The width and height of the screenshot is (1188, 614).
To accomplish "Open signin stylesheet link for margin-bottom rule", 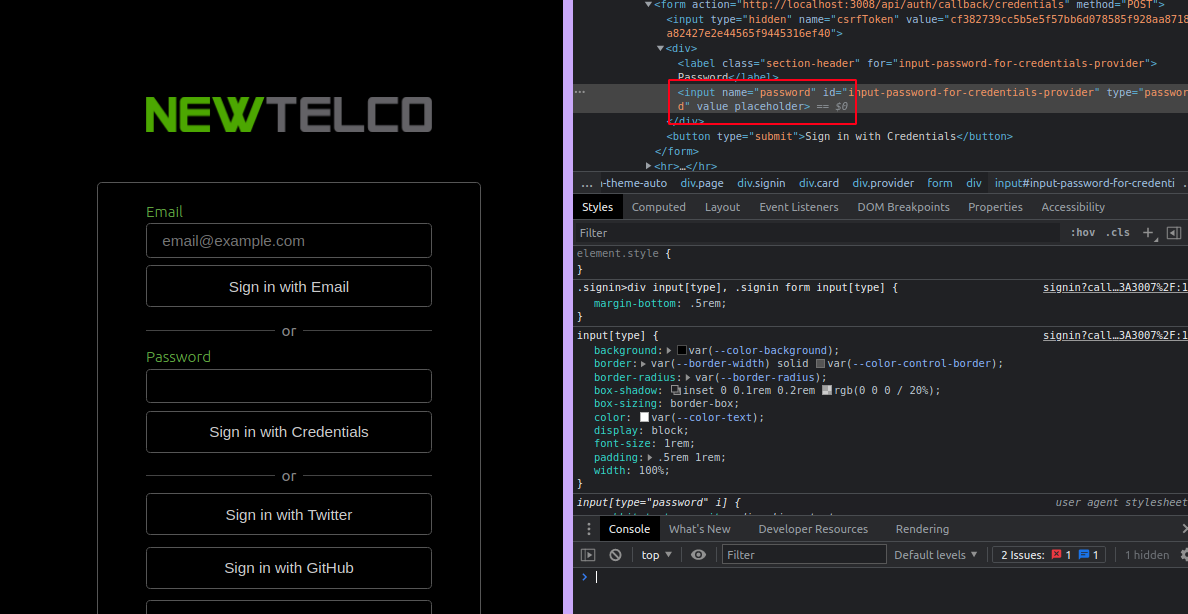I will (1115, 288).
